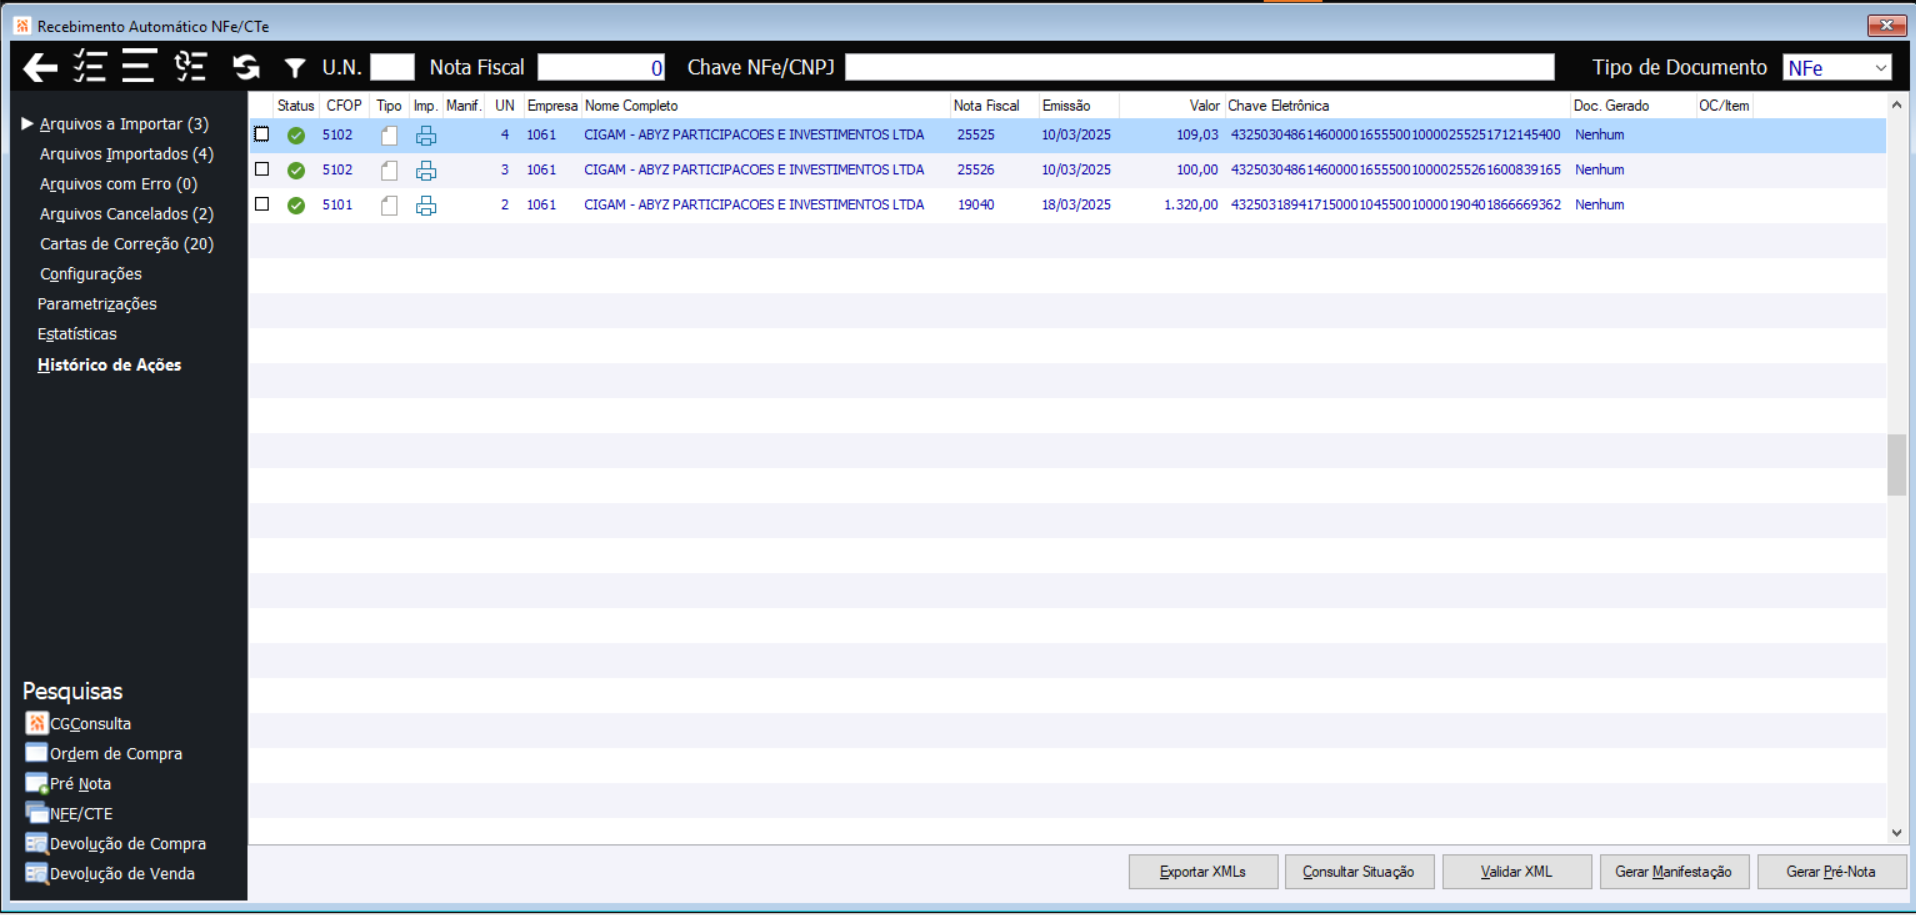Click the settings list icon in toolbar
1916x915 pixels.
190,66
